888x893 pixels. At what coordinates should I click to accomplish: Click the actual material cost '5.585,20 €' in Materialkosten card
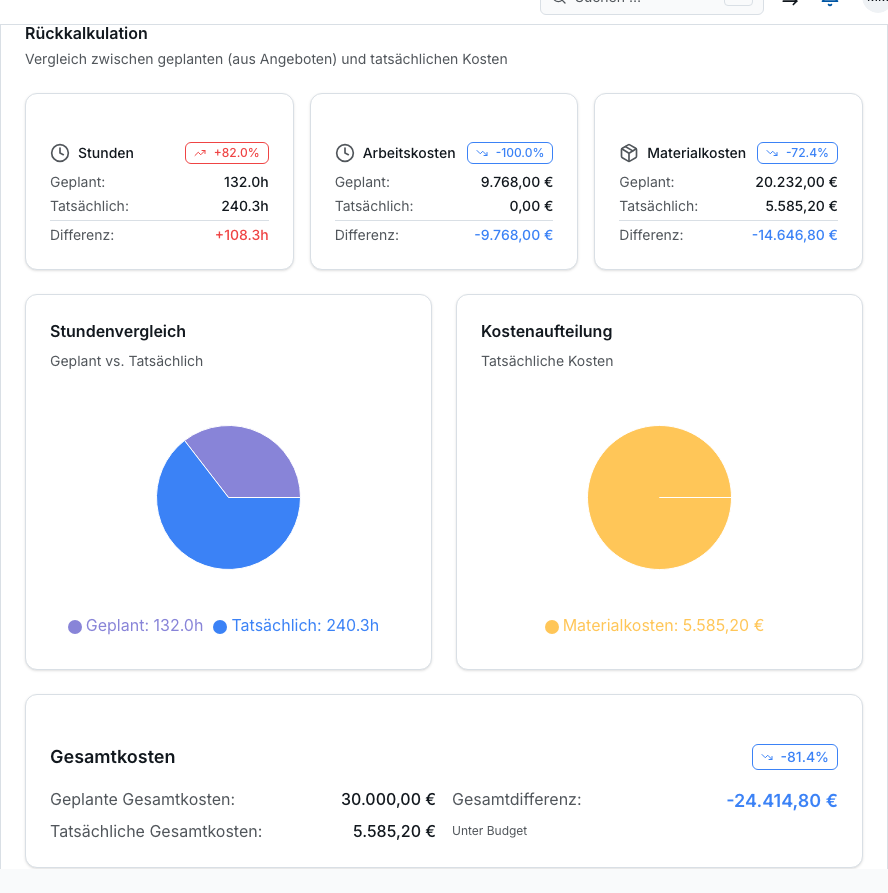click(x=801, y=206)
